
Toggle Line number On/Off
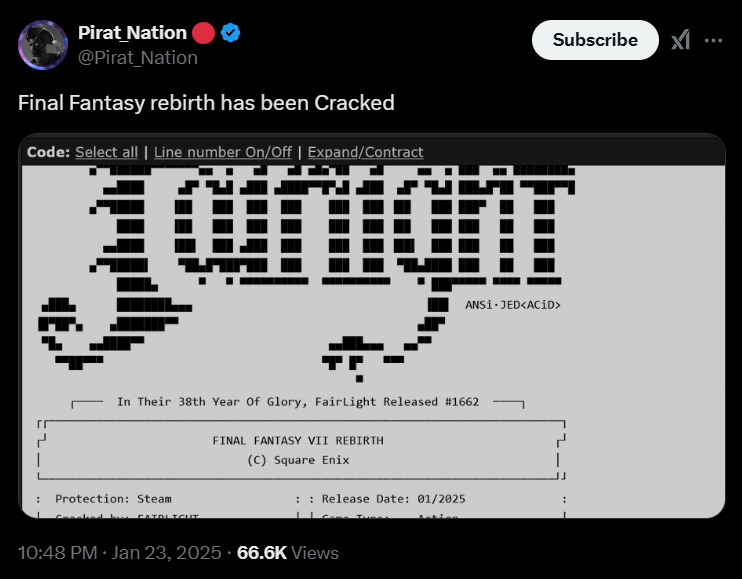pyautogui.click(x=223, y=152)
